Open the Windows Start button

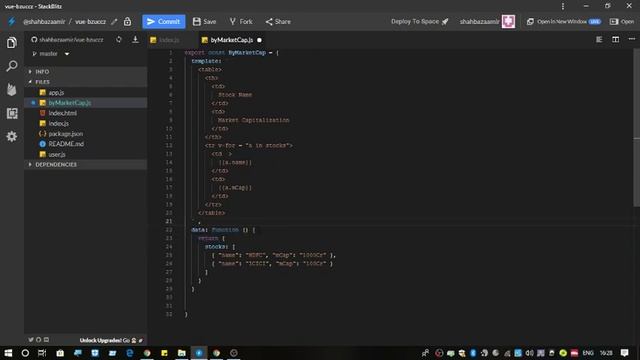coord(8,353)
